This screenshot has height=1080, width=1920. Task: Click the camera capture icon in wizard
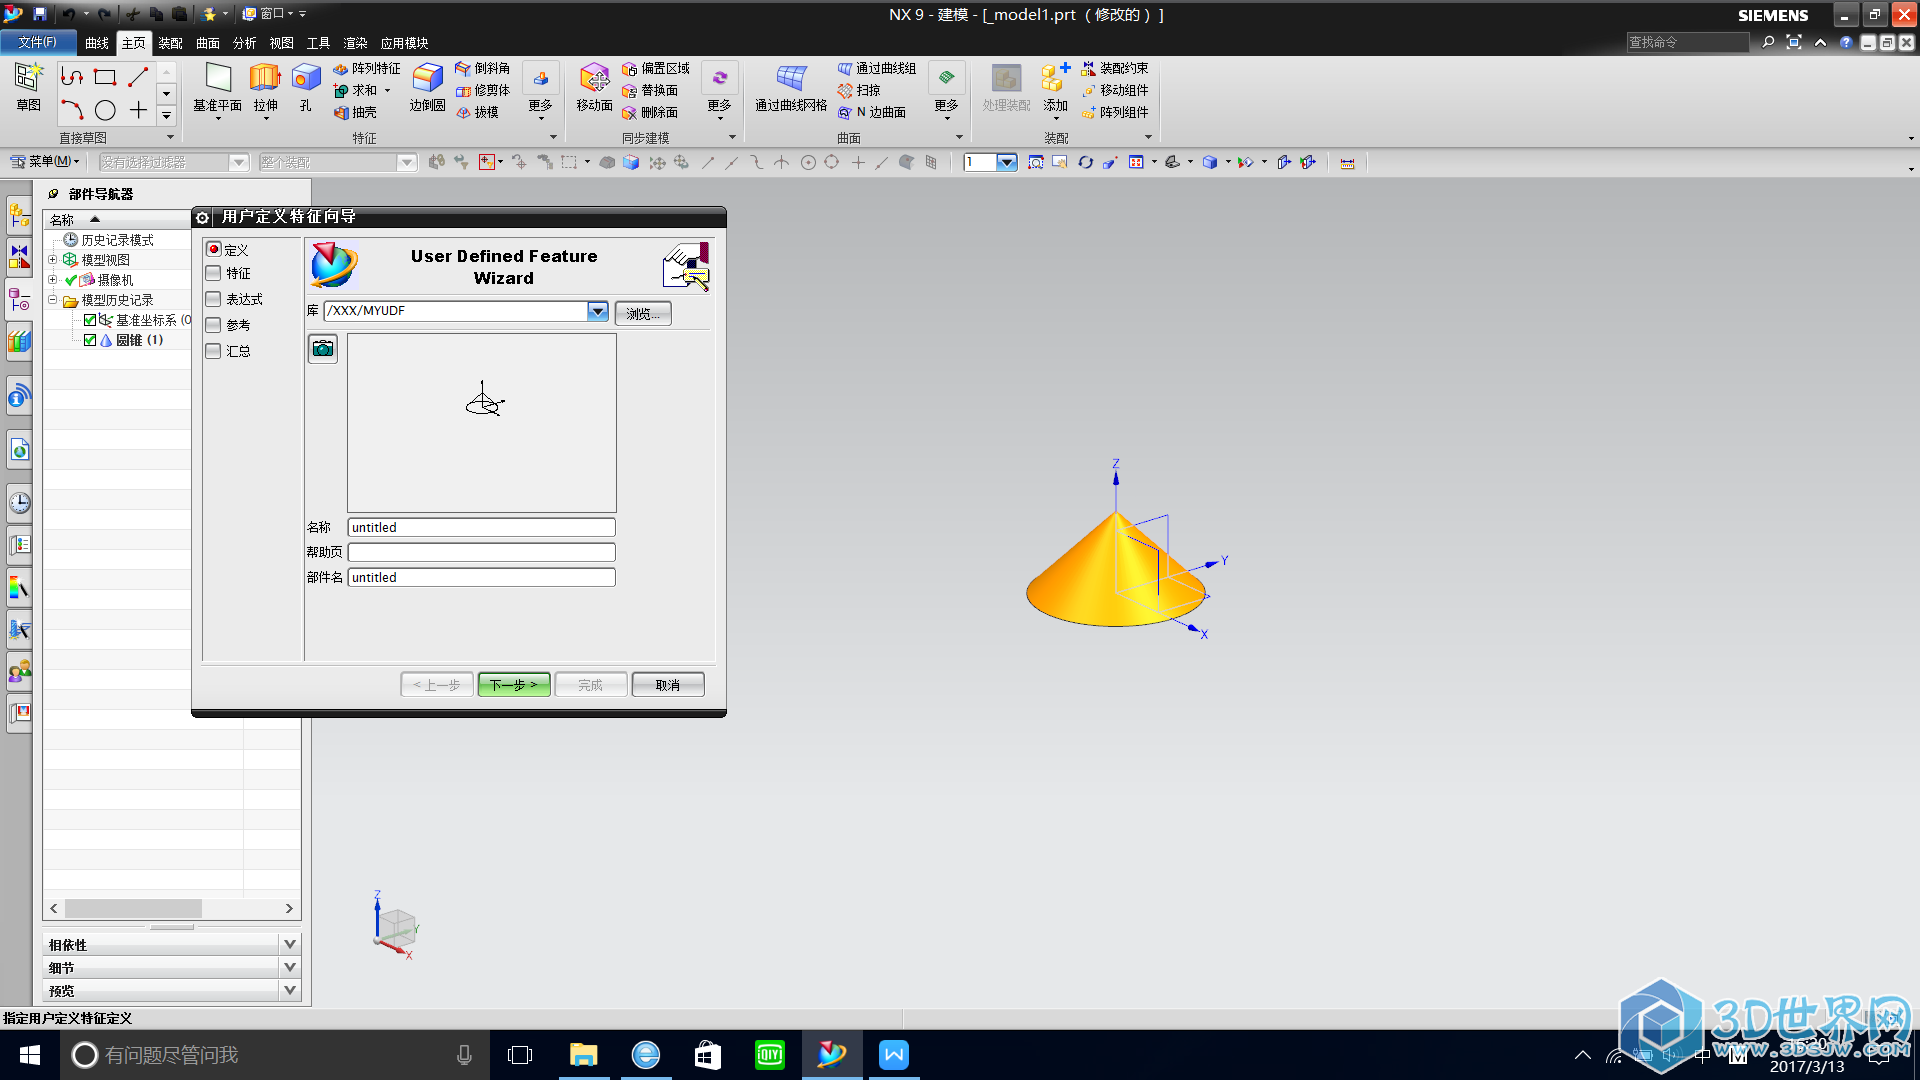tap(323, 348)
